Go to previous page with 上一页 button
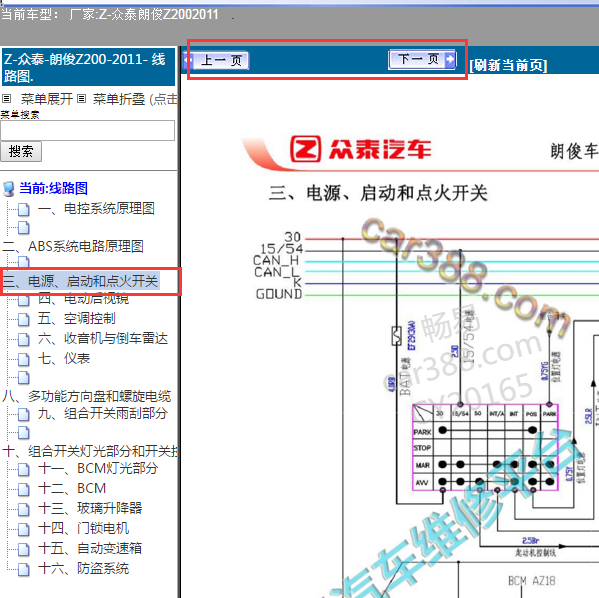Screen dimensions: 599x598 click(x=216, y=60)
